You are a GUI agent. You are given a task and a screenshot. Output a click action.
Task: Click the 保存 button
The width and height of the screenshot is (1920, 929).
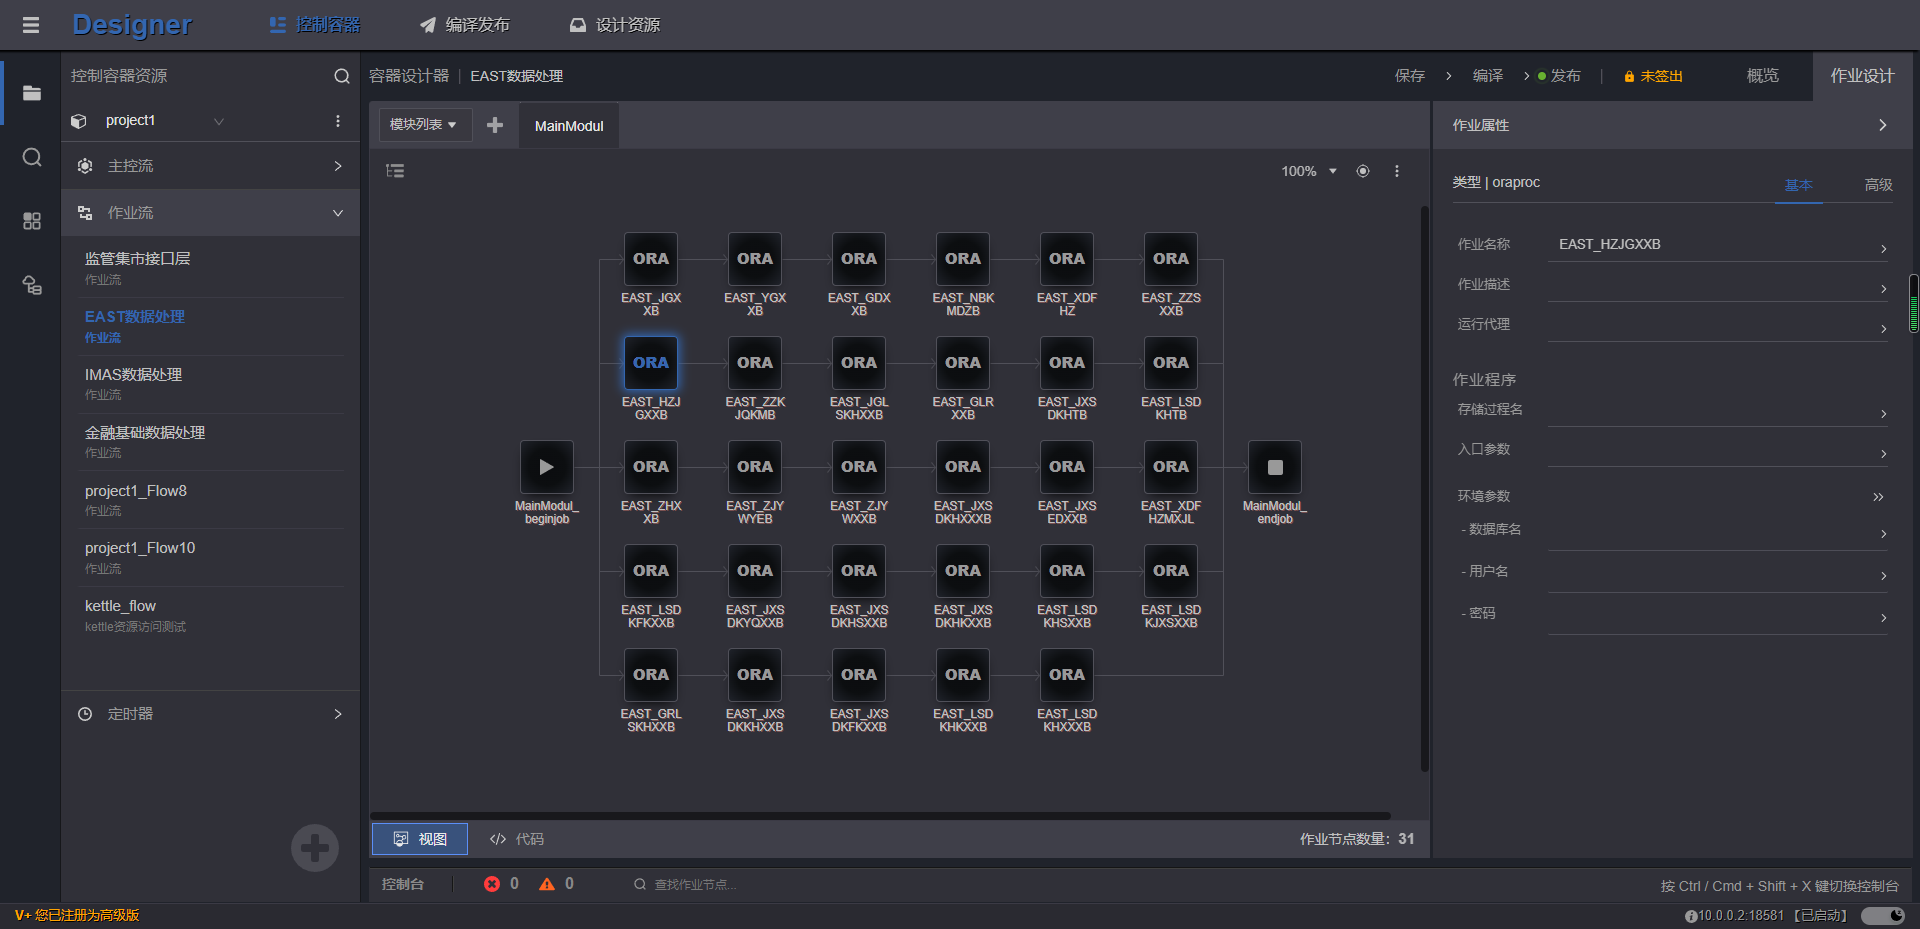point(1410,76)
